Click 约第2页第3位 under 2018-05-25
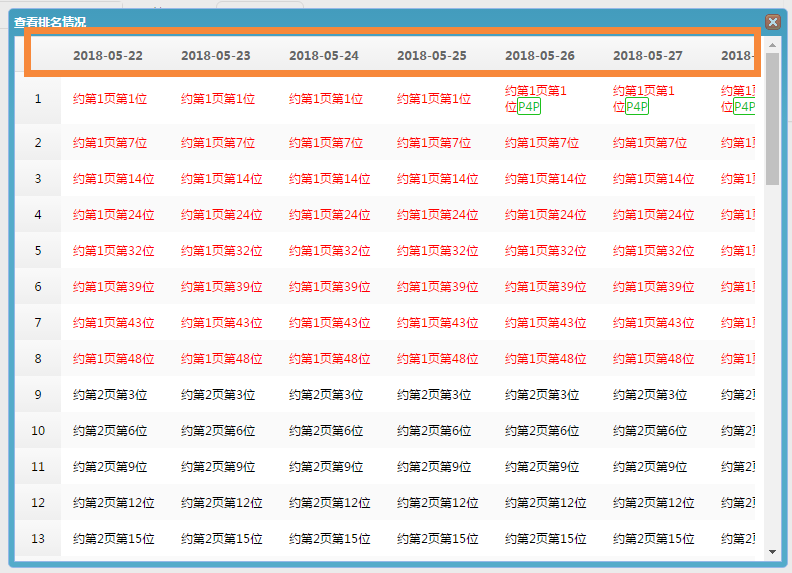The width and height of the screenshot is (792, 573). [434, 395]
